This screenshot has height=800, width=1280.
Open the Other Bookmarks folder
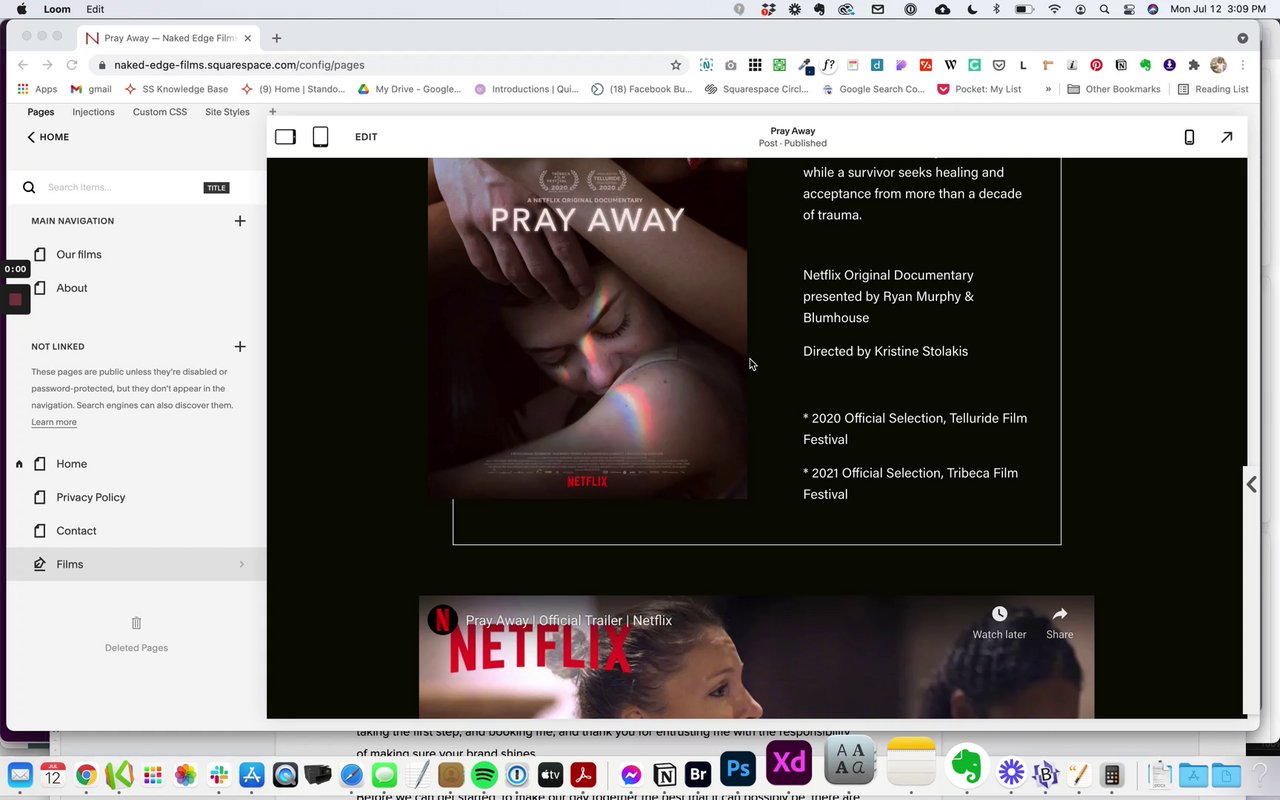(x=1114, y=89)
